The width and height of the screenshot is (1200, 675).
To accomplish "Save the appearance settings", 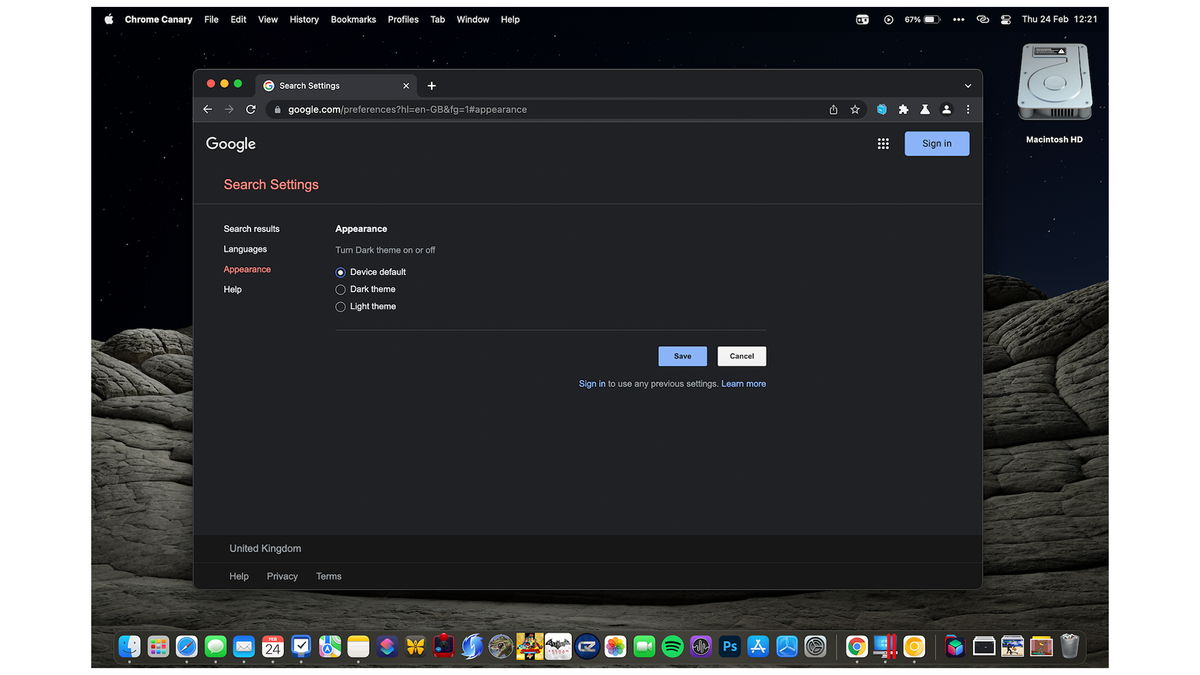I will pos(682,355).
